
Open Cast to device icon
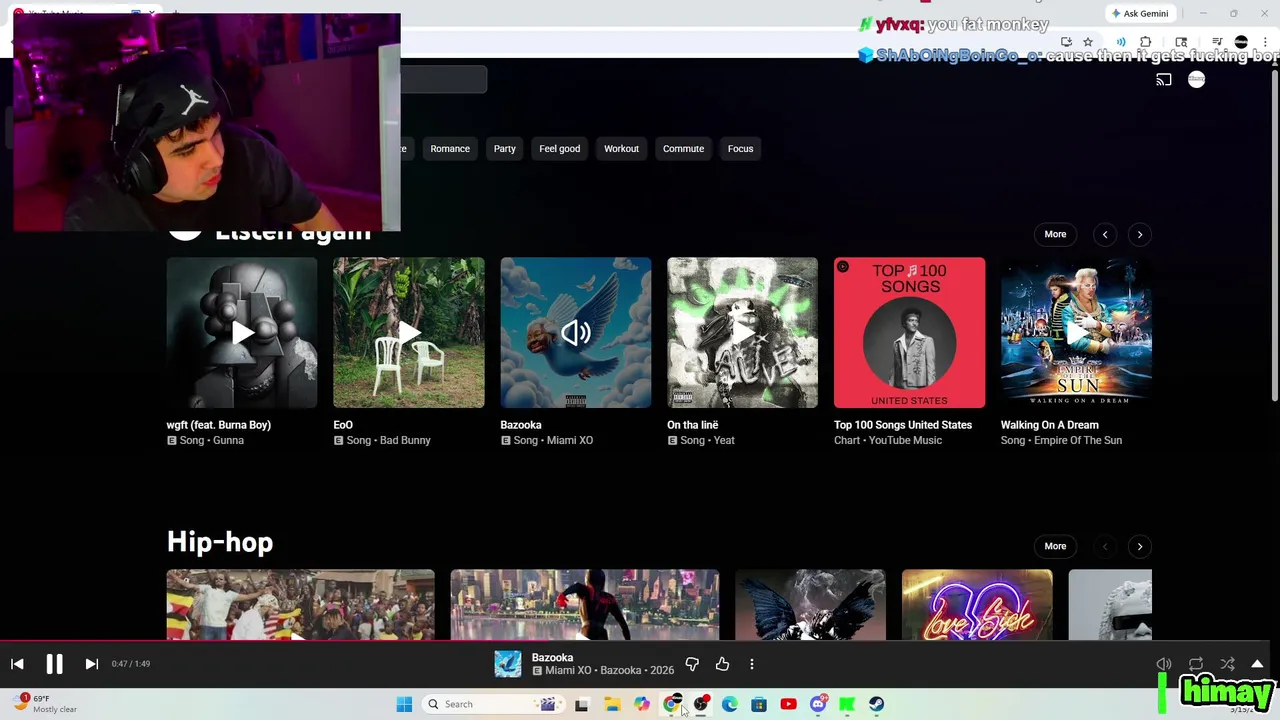click(1164, 80)
